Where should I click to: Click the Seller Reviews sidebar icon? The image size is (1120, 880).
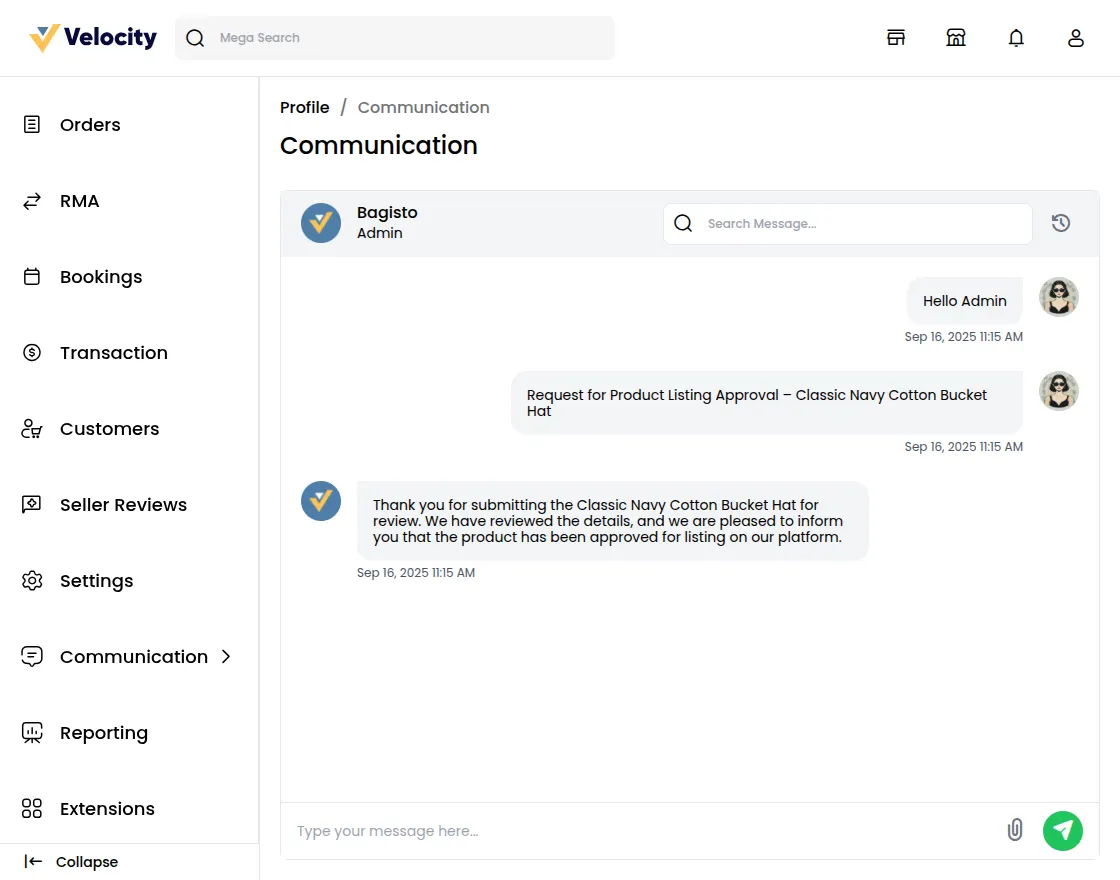coord(31,505)
